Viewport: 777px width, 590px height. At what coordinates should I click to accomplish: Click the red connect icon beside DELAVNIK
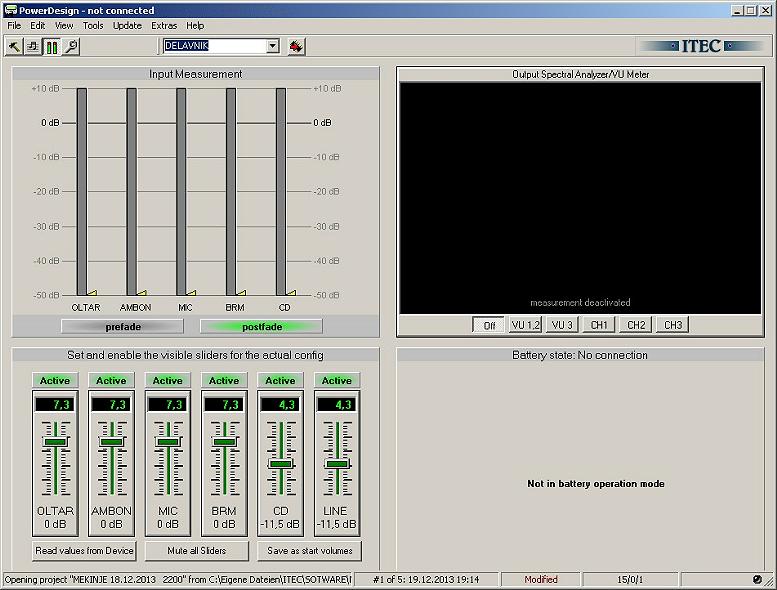tap(296, 47)
